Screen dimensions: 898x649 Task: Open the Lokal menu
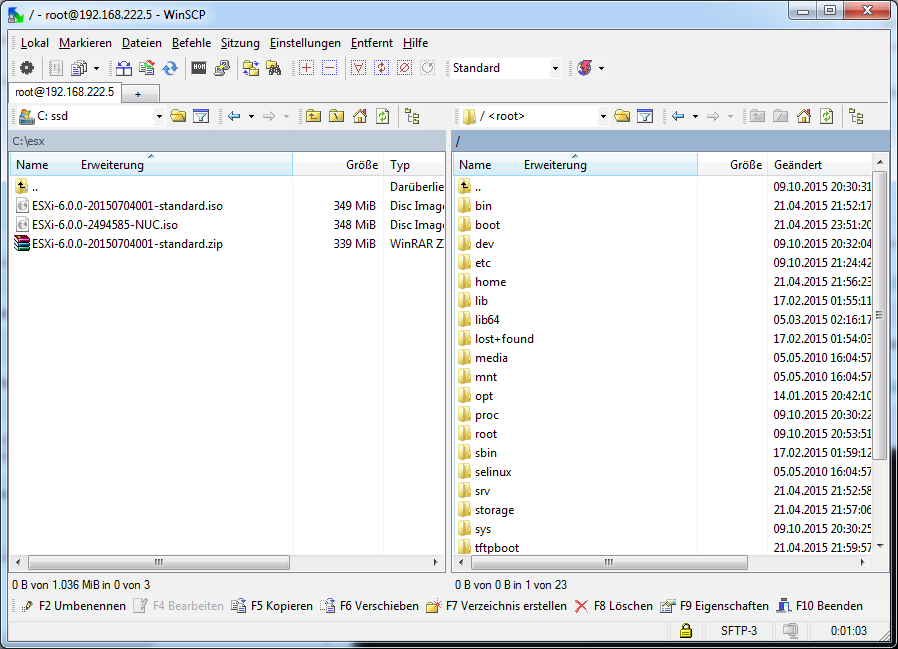pyautogui.click(x=35, y=43)
